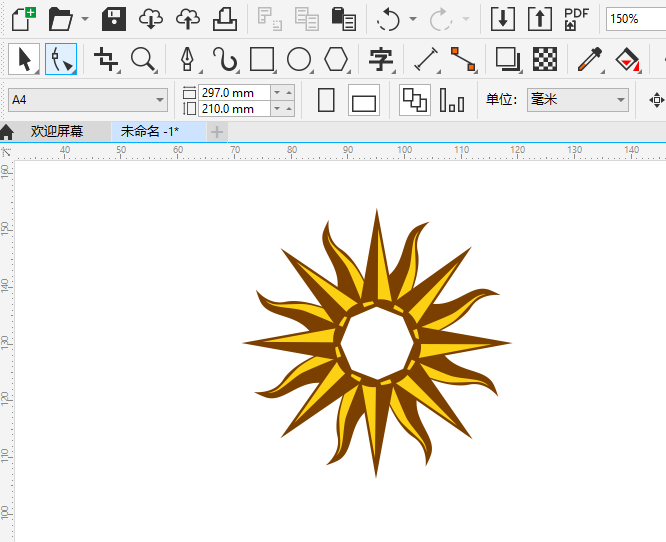The width and height of the screenshot is (666, 542).
Task: Select the Connector tool
Action: click(x=463, y=59)
